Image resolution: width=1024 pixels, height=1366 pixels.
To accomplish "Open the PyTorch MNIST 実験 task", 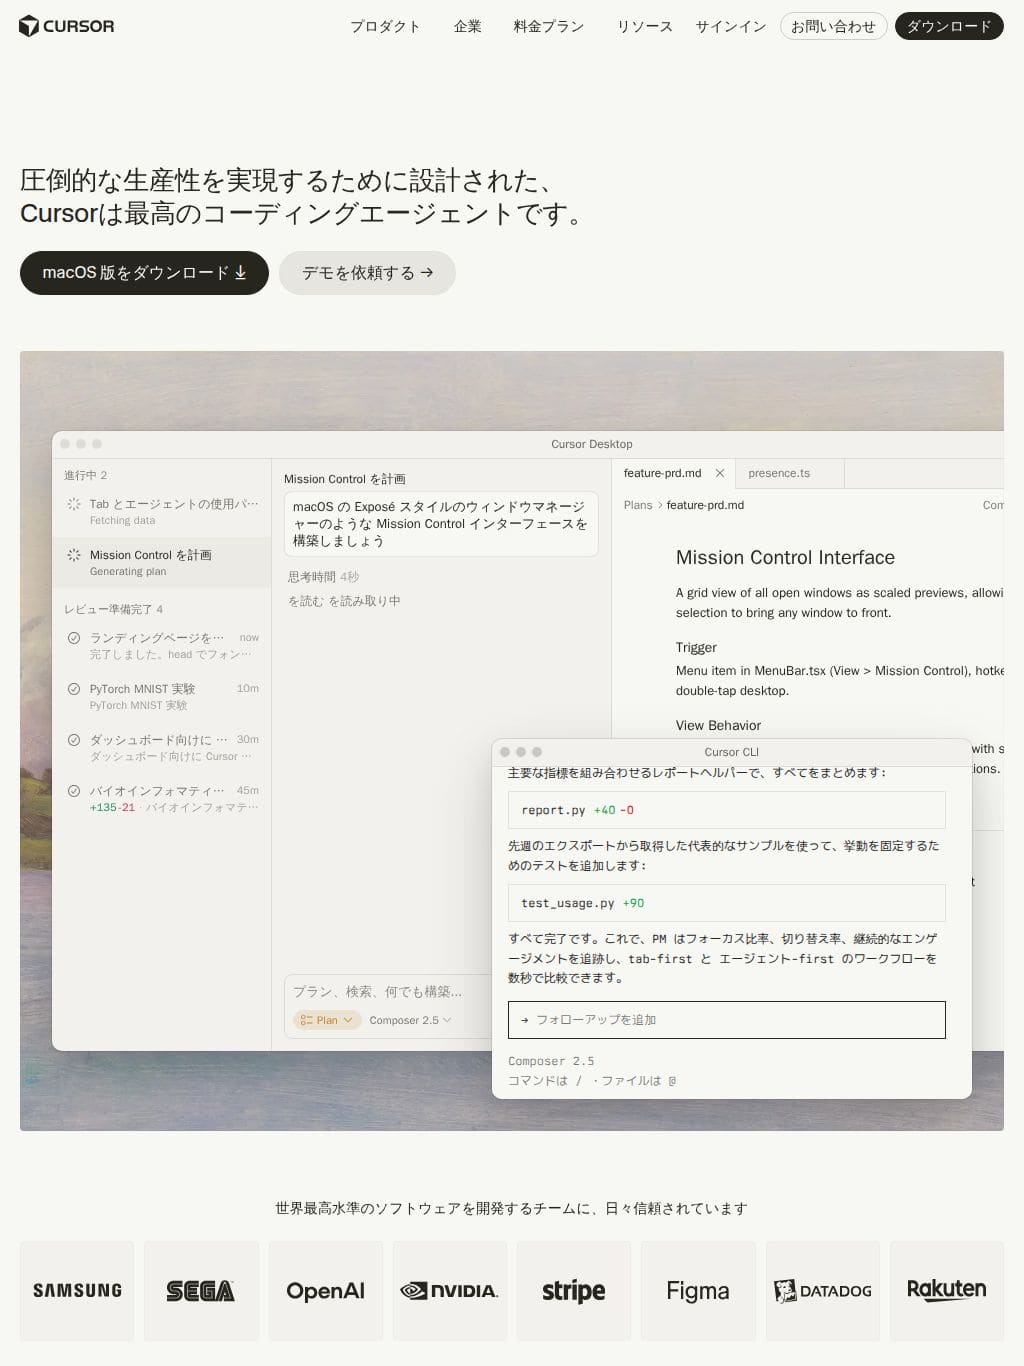I will [x=162, y=696].
